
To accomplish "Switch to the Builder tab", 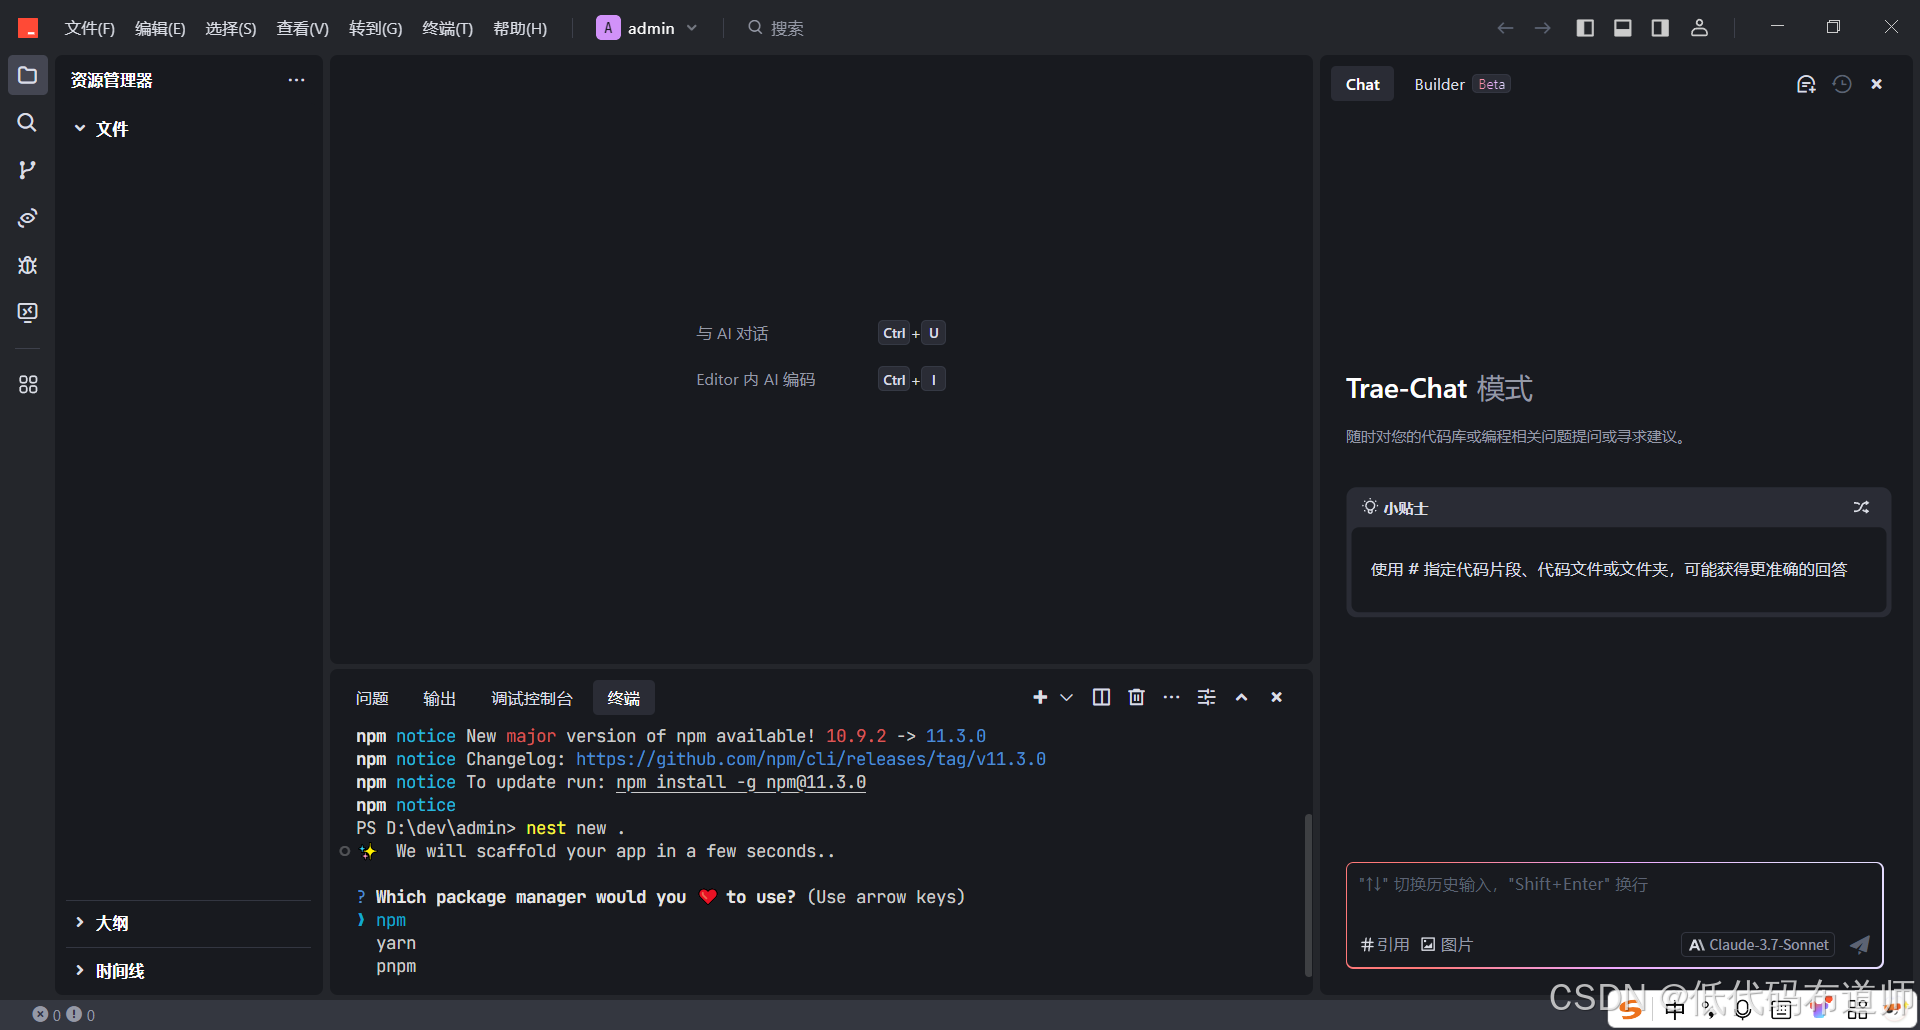I will coord(1460,84).
